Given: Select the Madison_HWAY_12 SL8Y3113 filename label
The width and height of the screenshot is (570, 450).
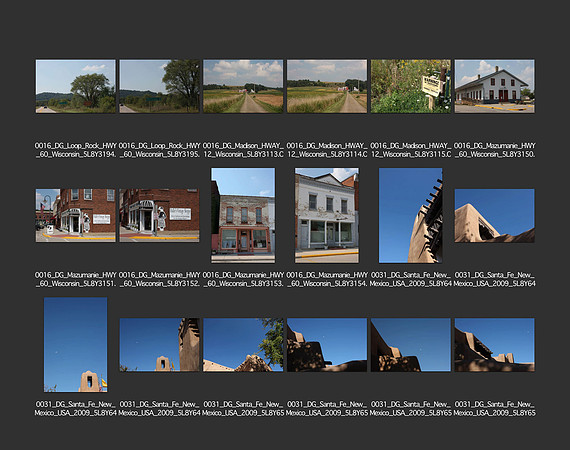Looking at the screenshot, I should [243, 150].
